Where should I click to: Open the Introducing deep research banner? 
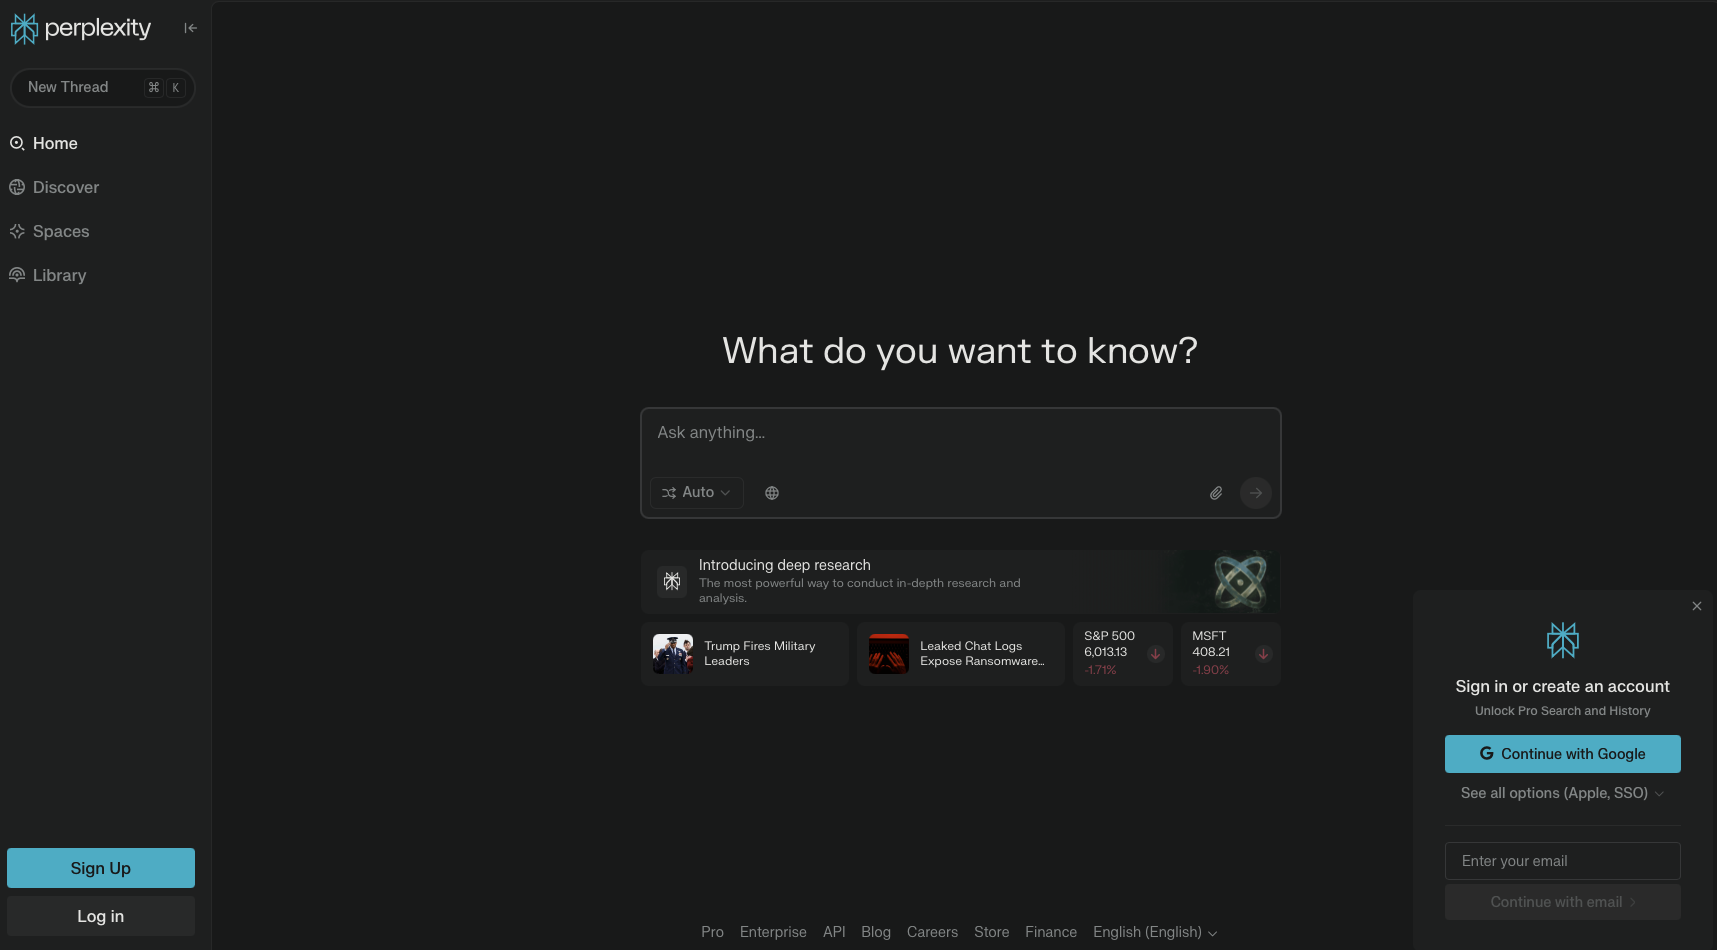[x=960, y=581]
